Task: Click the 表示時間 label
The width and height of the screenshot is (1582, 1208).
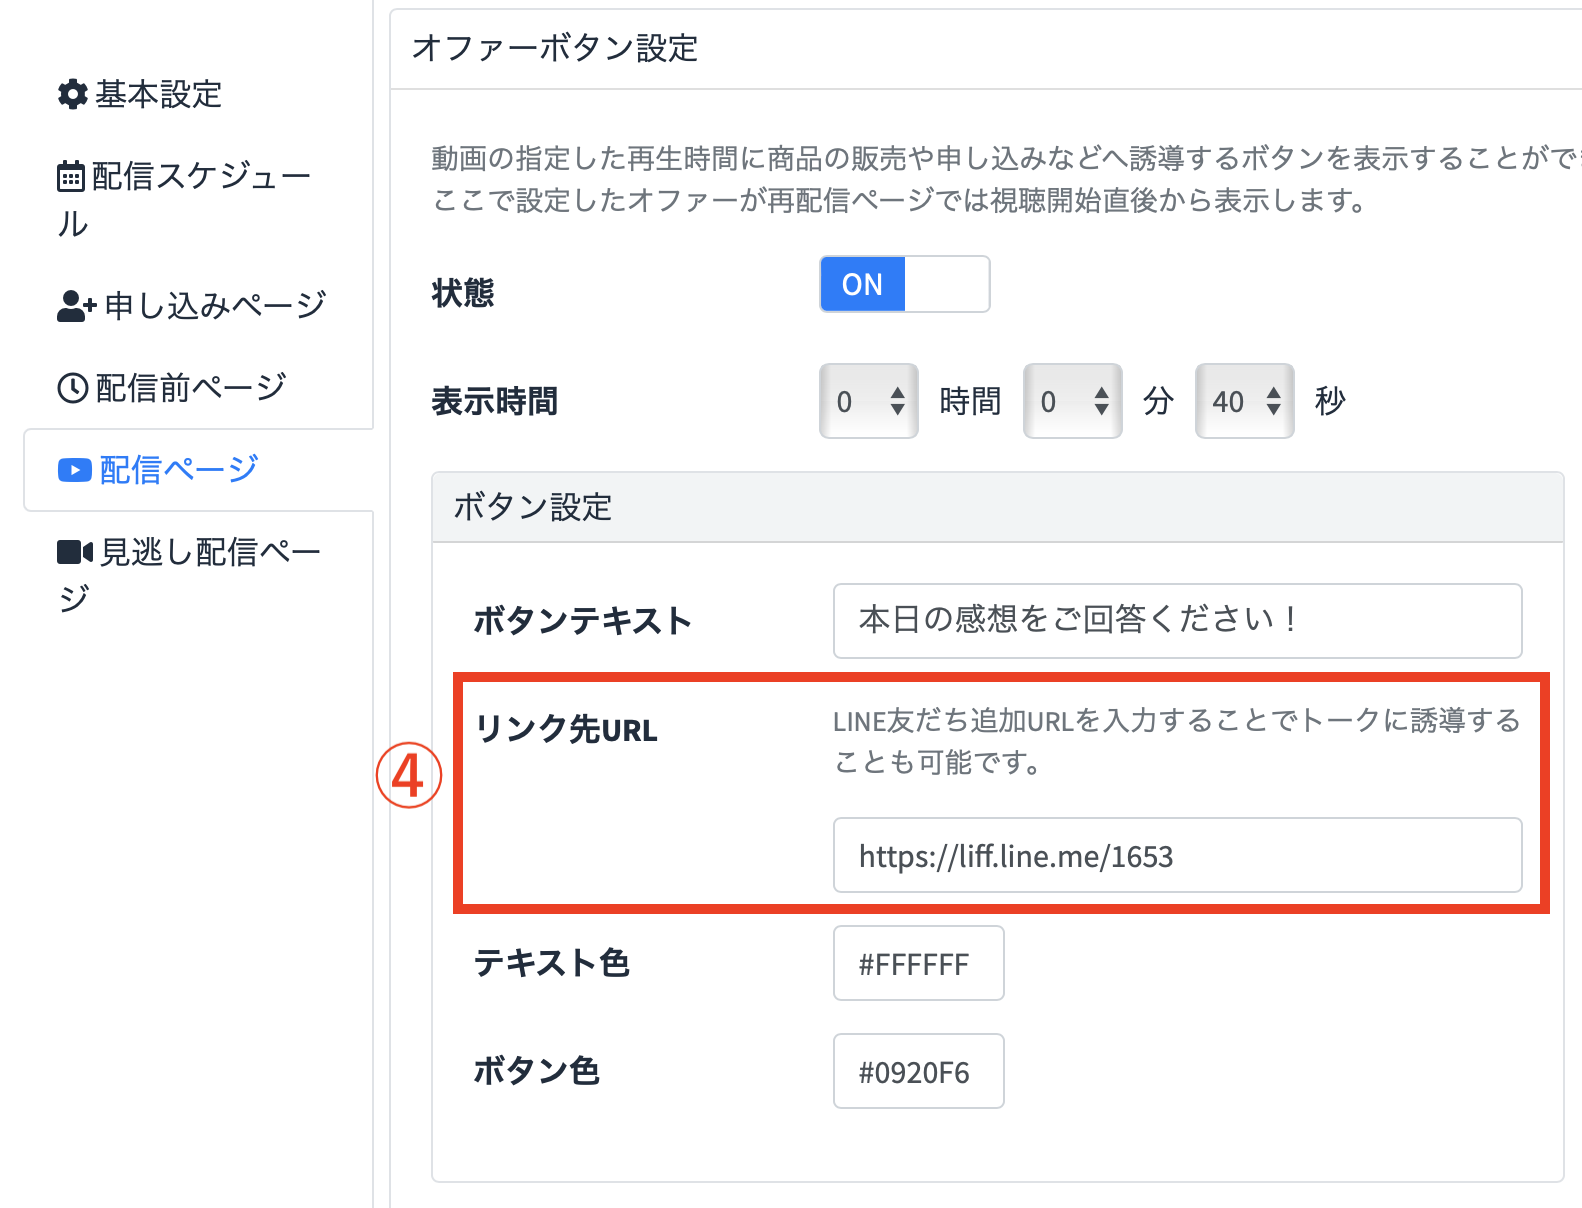Action: point(495,401)
